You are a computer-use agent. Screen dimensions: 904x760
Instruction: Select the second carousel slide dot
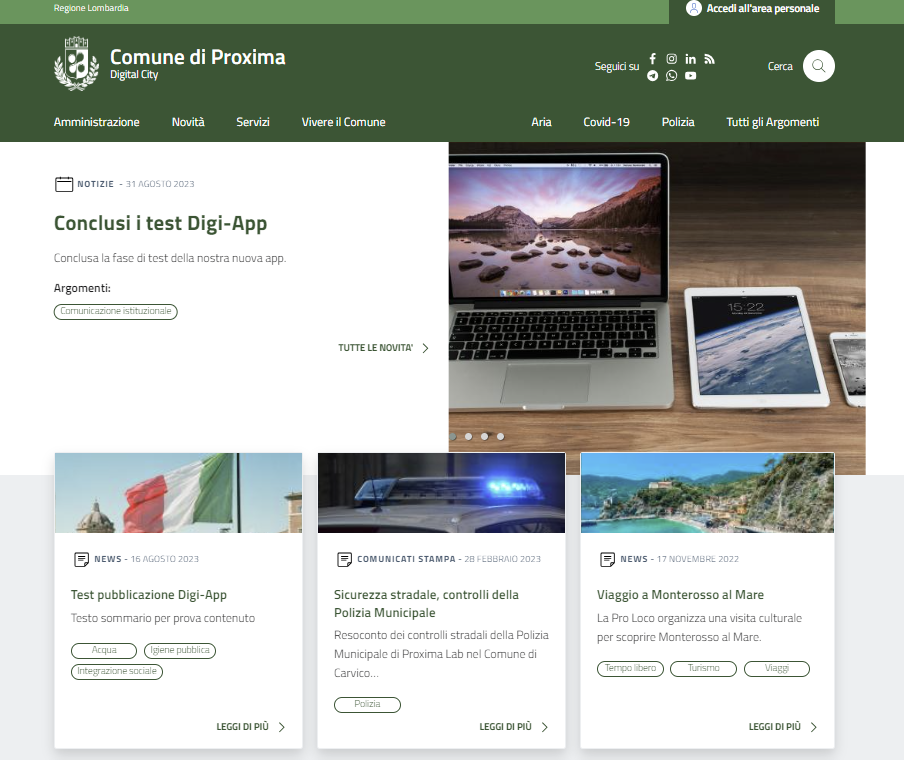(x=468, y=436)
